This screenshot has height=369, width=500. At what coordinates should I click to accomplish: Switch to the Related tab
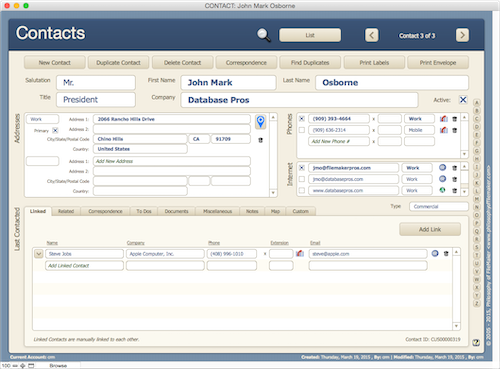coord(66,211)
